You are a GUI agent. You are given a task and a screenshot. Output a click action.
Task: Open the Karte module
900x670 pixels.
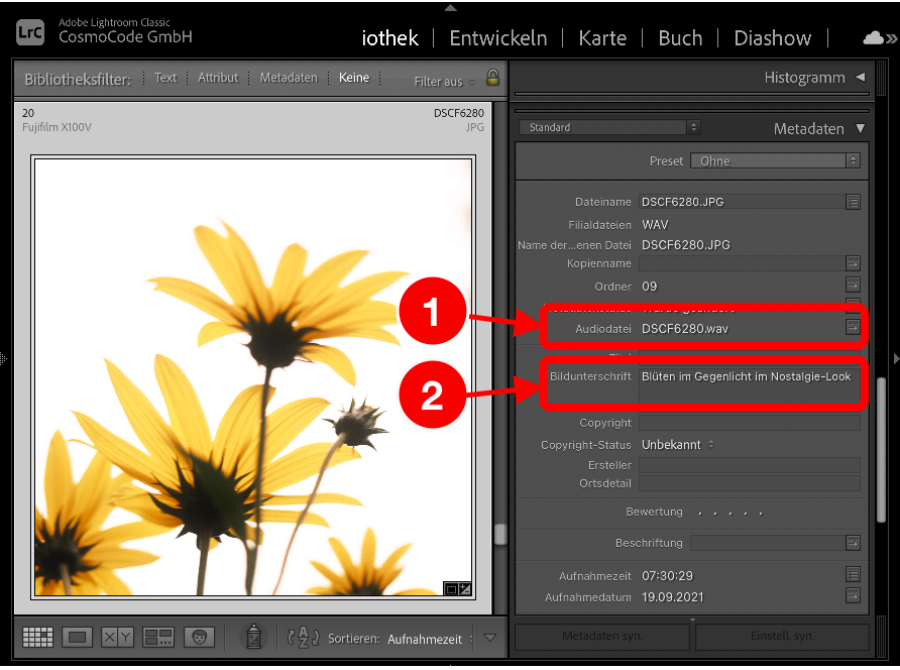point(603,38)
